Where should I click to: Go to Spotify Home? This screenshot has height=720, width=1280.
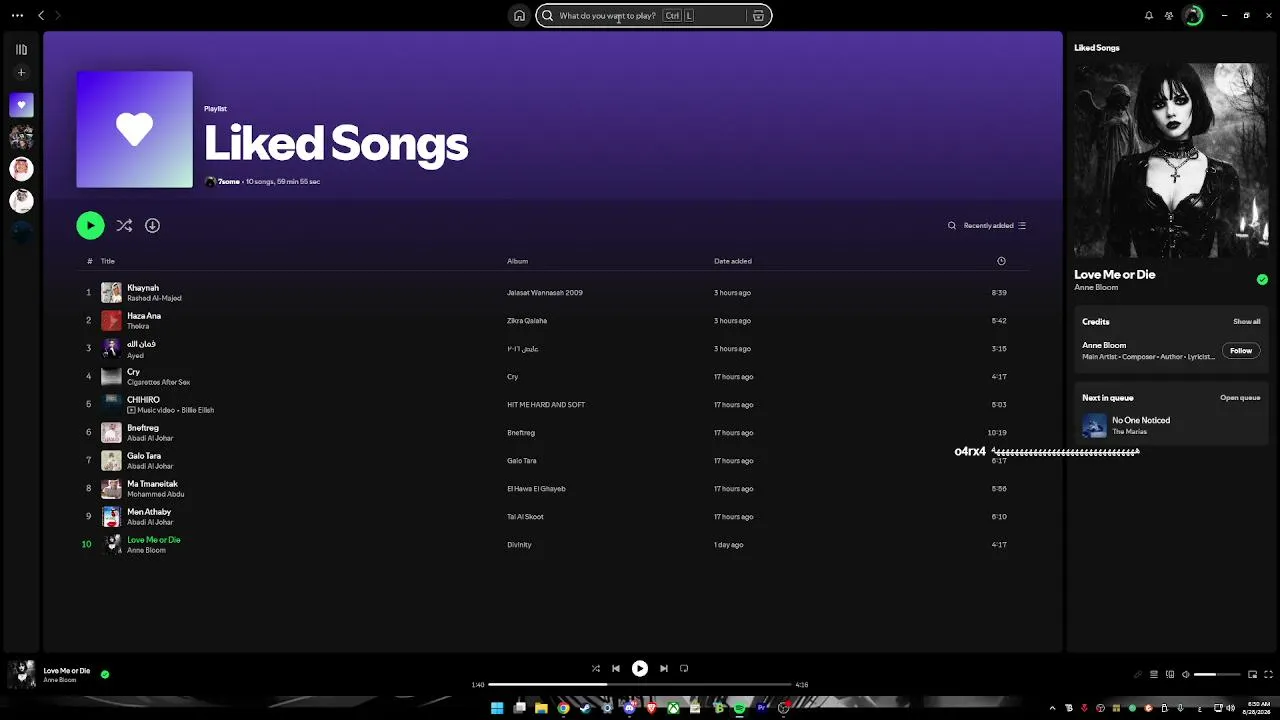click(x=519, y=16)
